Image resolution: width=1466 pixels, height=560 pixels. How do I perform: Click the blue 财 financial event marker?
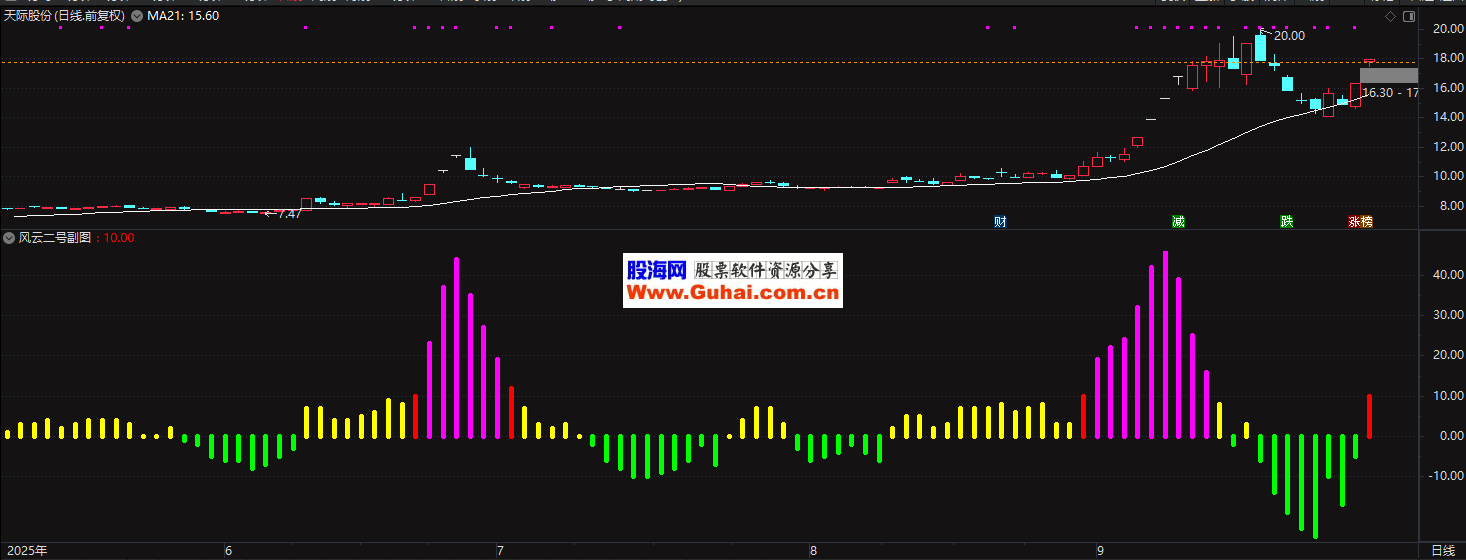[x=999, y=221]
